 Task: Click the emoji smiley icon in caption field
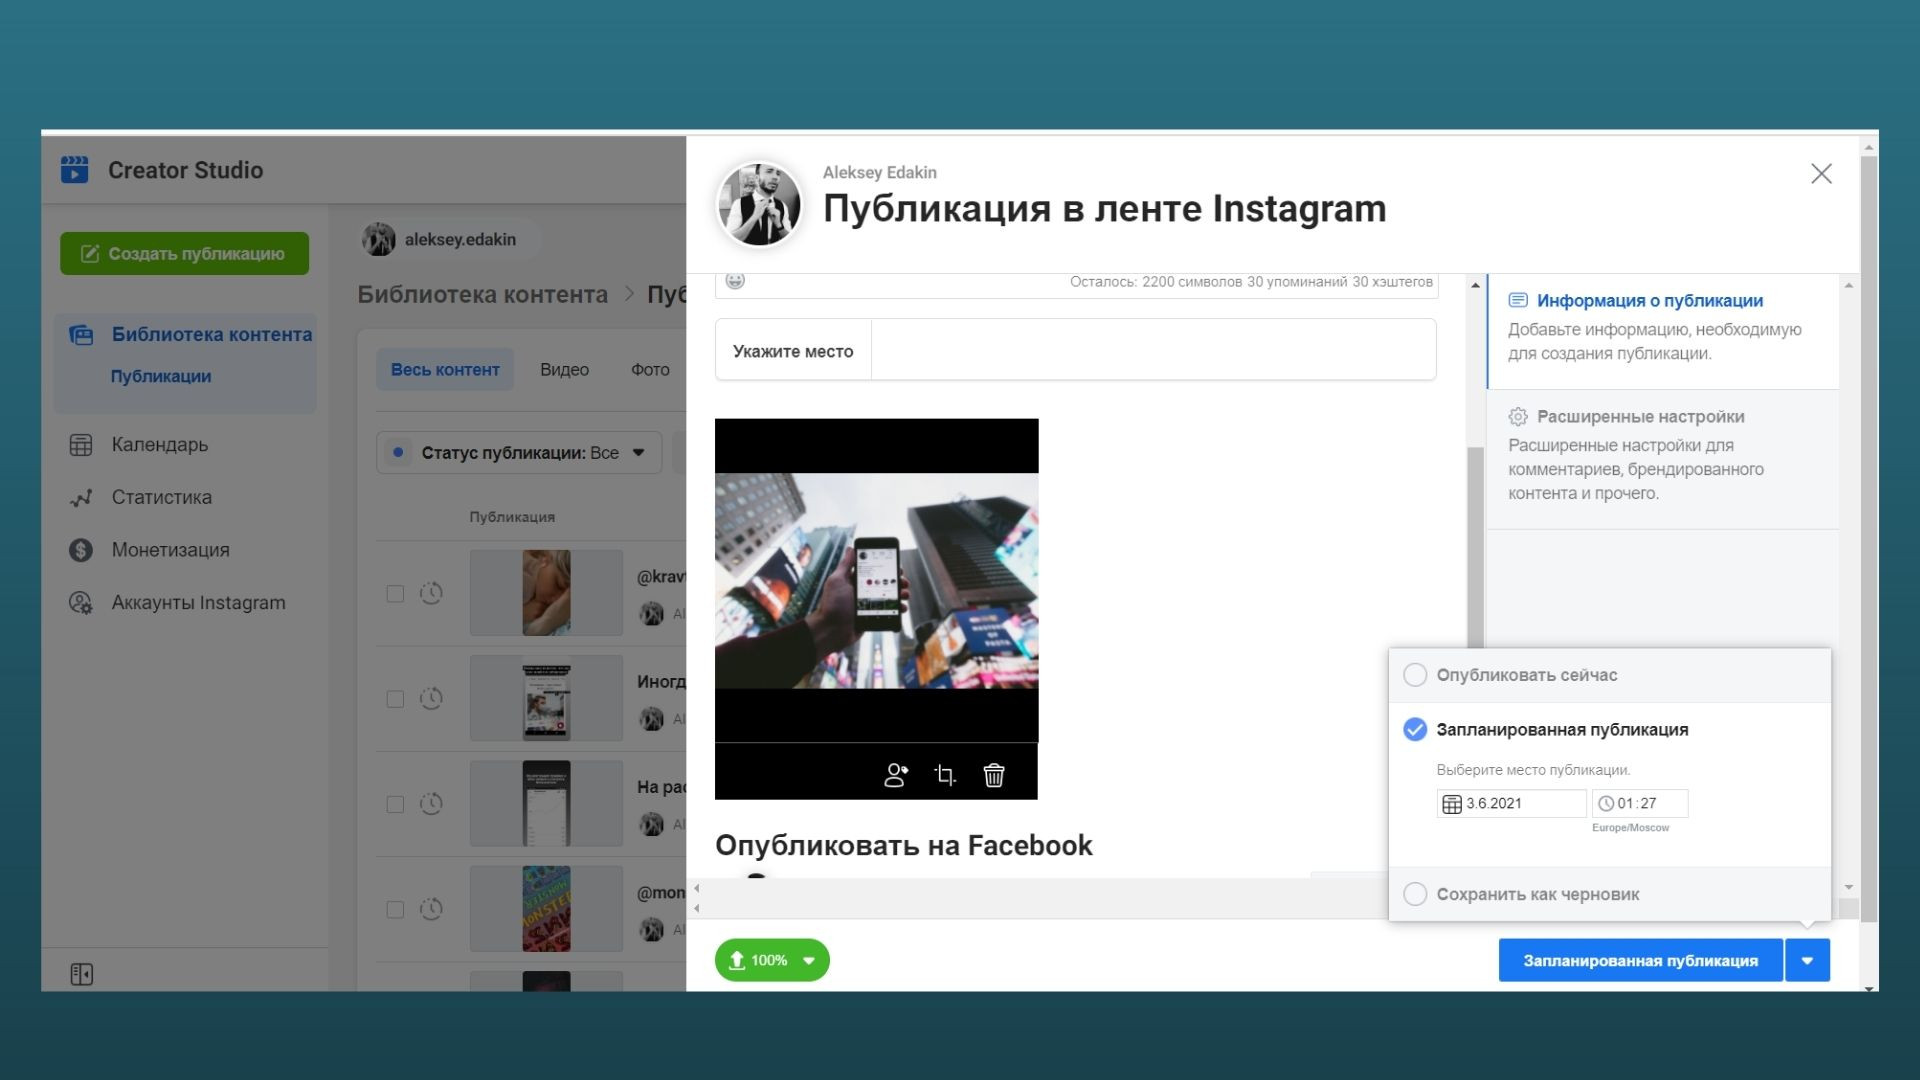735,281
